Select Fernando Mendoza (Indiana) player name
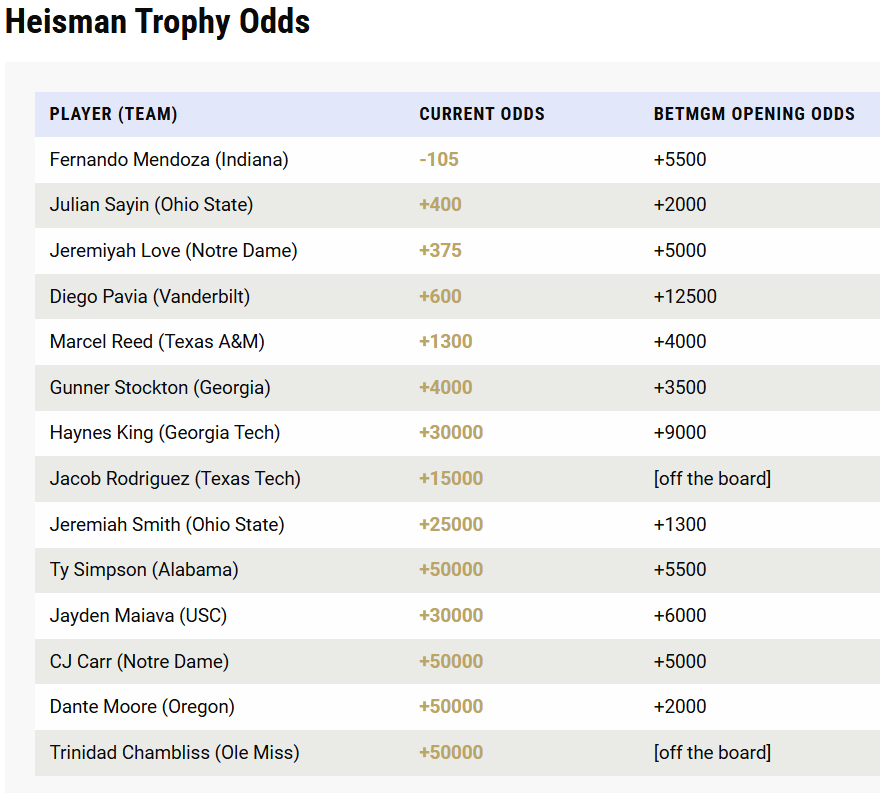Screen dimensions: 880x793 [x=169, y=159]
